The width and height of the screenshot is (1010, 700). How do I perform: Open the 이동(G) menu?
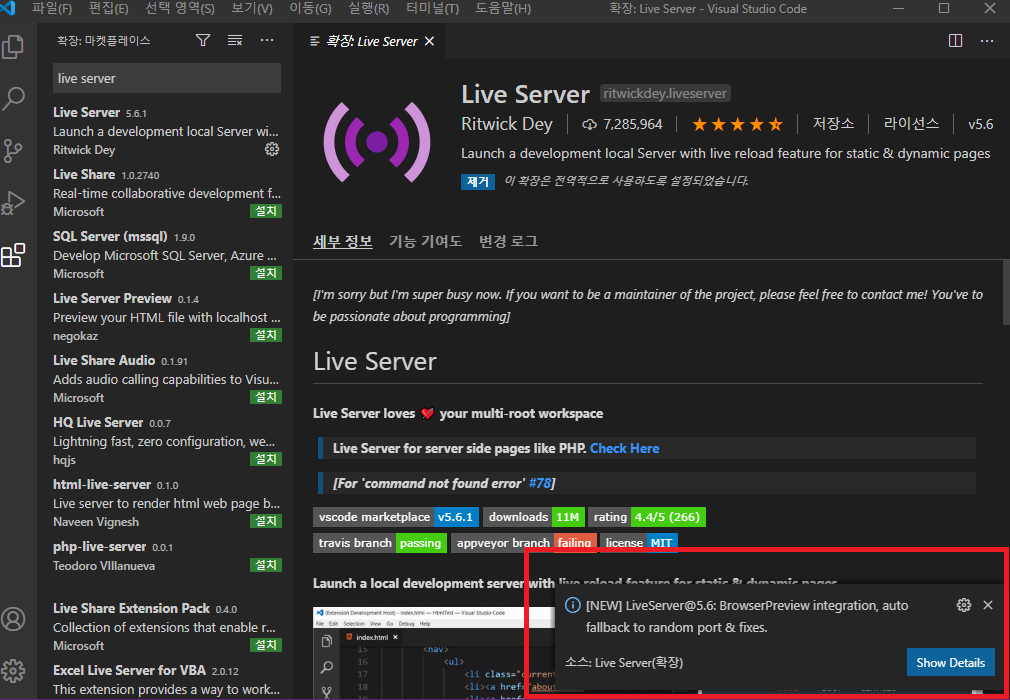click(310, 9)
